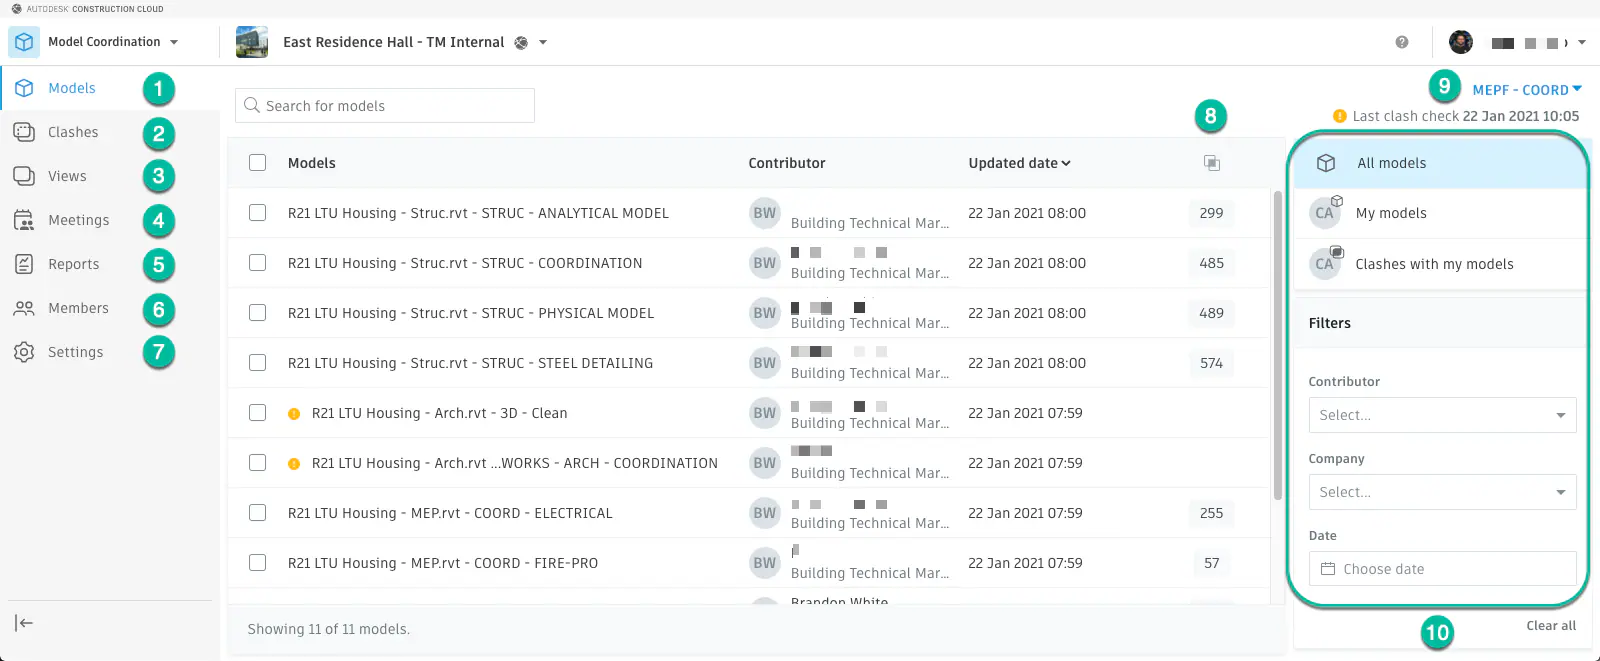The height and width of the screenshot is (661, 1600).
Task: Check the Arch.rvt - 3D - Clean checkbox
Action: click(x=258, y=412)
